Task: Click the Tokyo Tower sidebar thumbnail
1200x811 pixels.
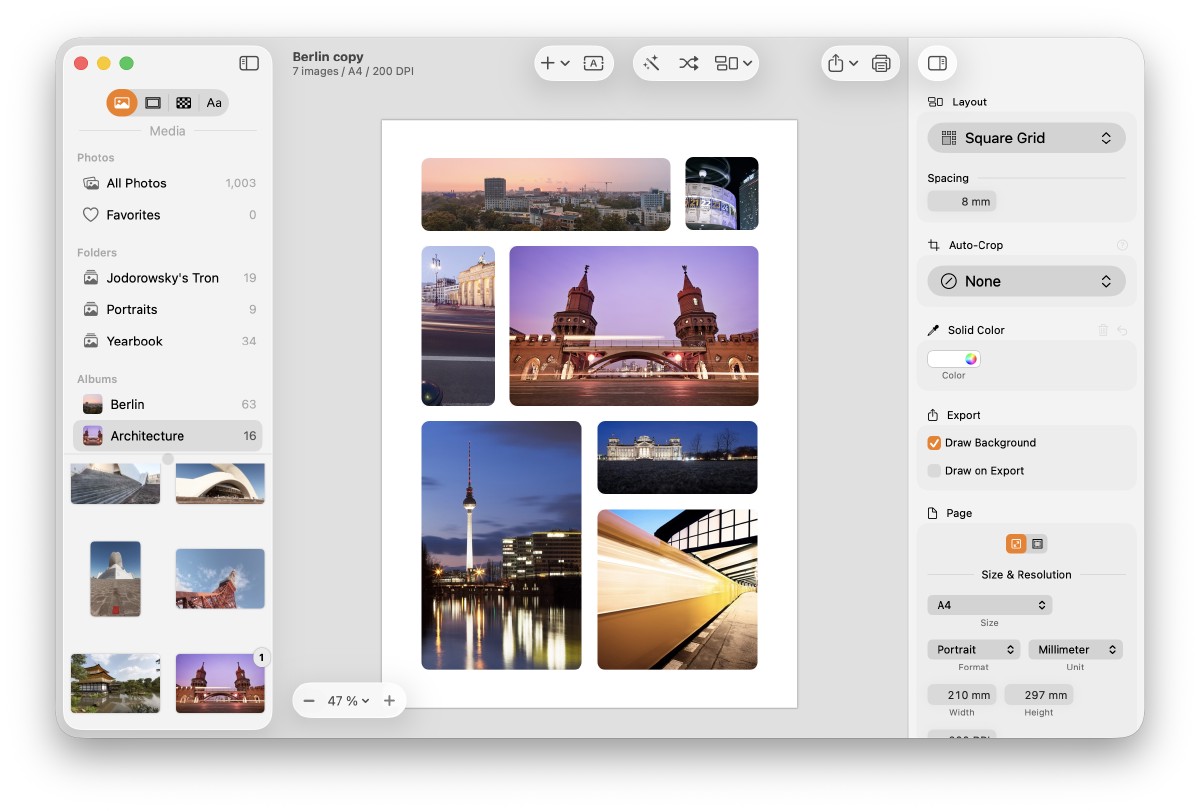Action: 220,579
